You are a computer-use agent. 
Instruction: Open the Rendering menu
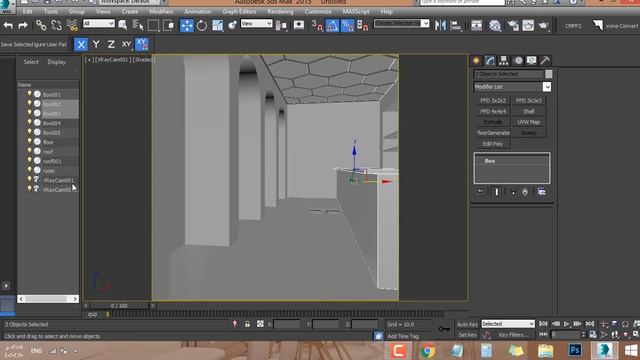[280, 11]
